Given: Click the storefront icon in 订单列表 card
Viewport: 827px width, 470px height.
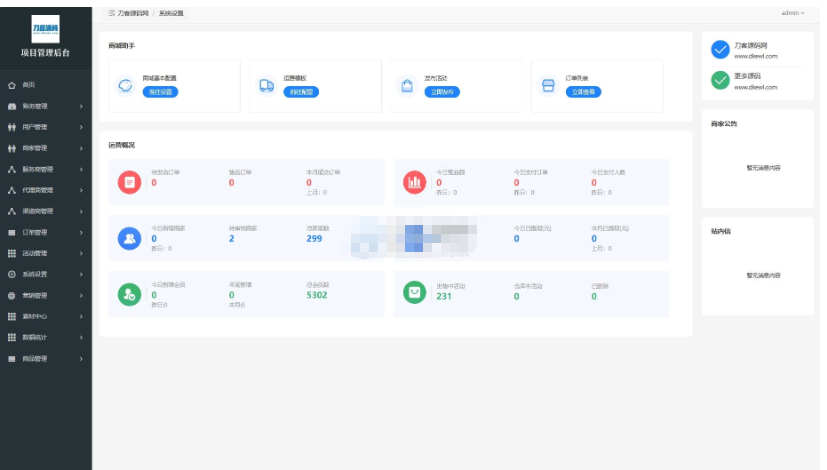Looking at the screenshot, I should tap(548, 86).
